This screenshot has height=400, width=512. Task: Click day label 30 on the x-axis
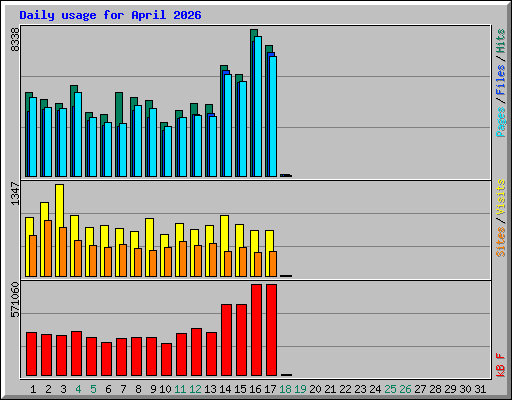465,389
